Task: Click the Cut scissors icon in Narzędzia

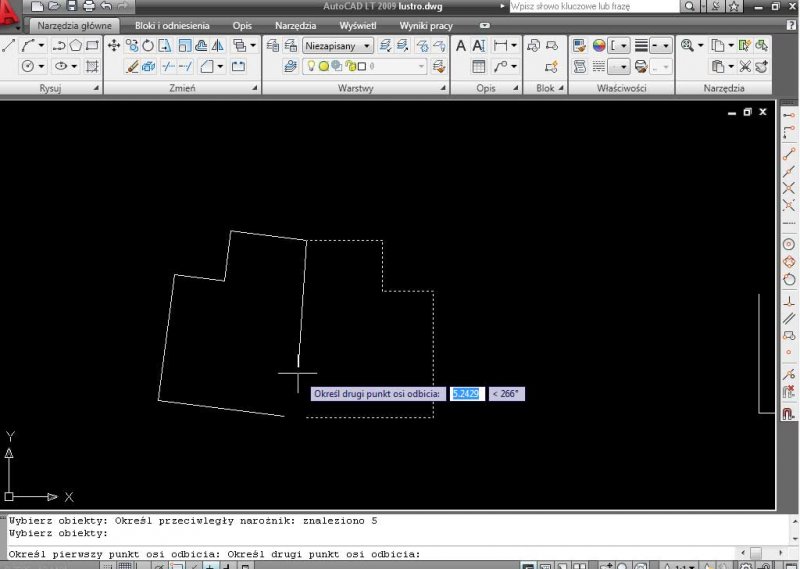Action: (744, 67)
